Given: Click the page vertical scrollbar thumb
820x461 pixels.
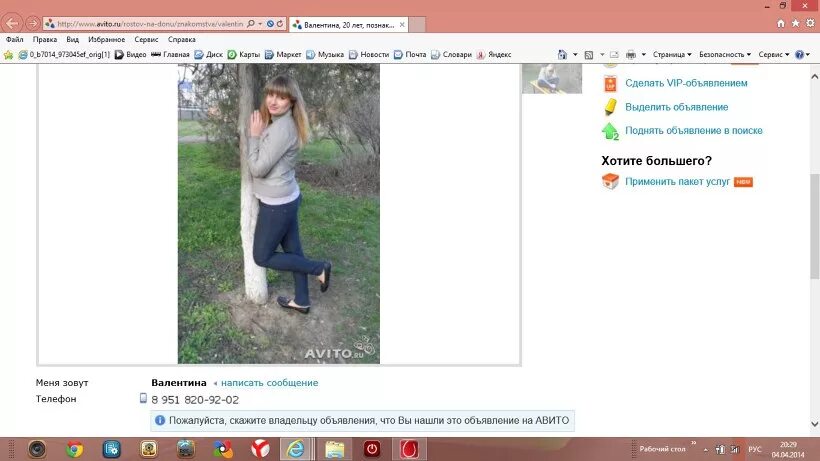Looking at the screenshot, I should pos(814,226).
